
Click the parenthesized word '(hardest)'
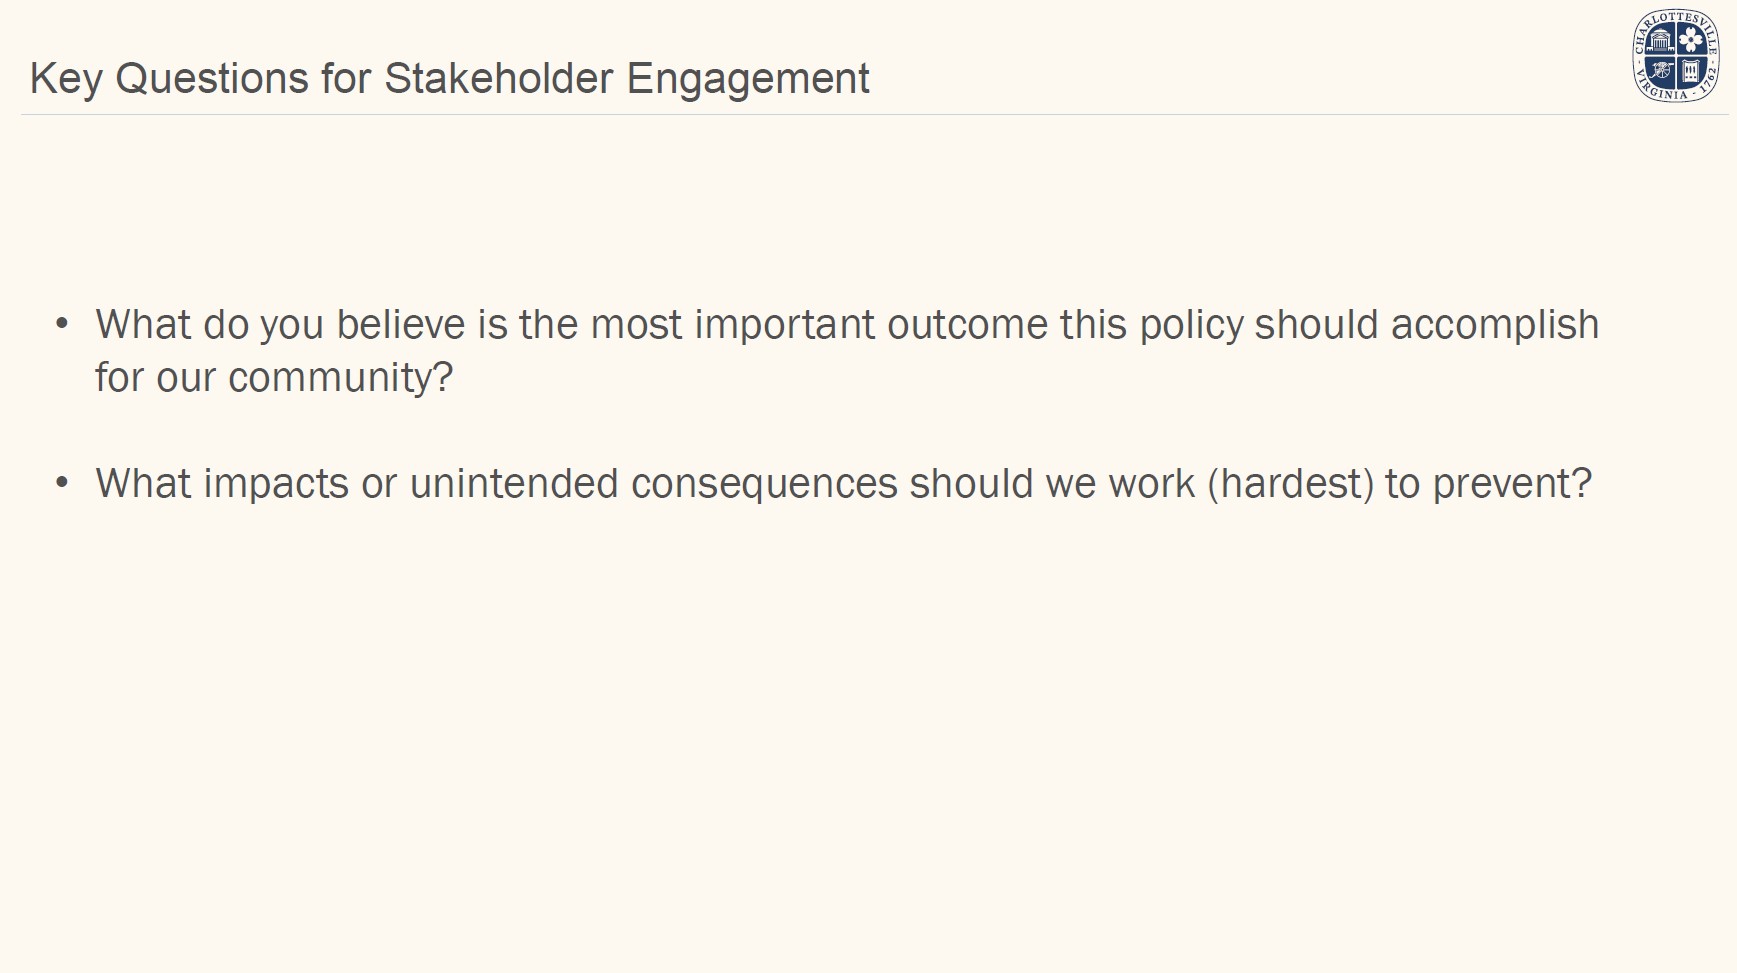point(1290,484)
